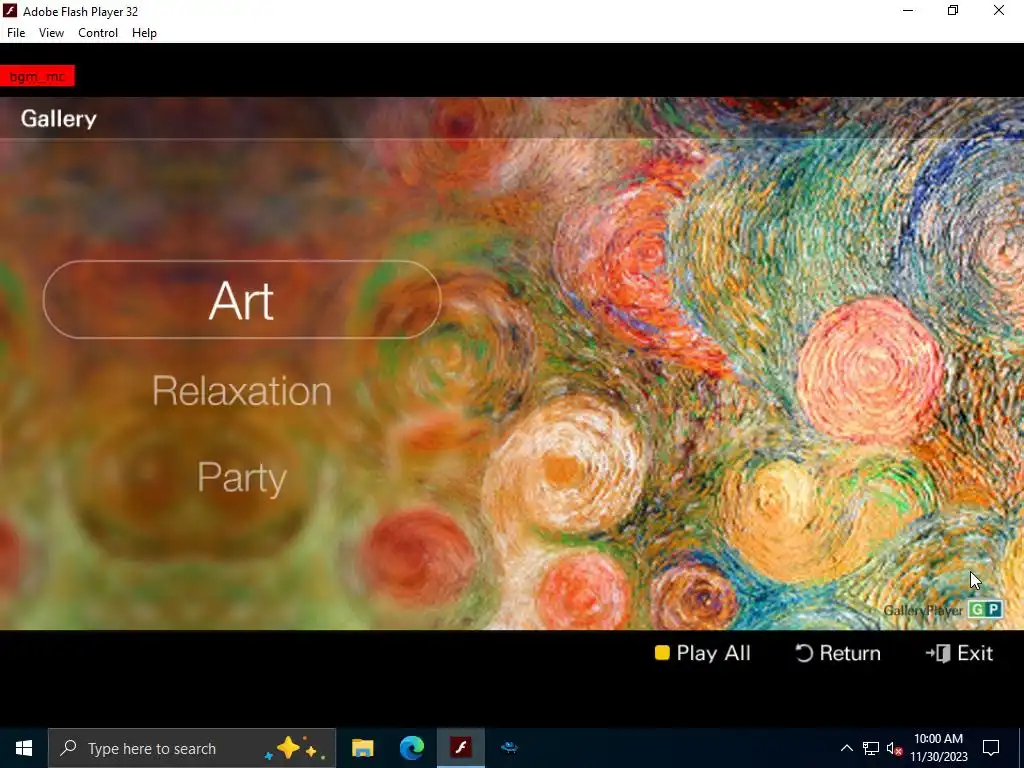Open the View menu

pos(51,33)
